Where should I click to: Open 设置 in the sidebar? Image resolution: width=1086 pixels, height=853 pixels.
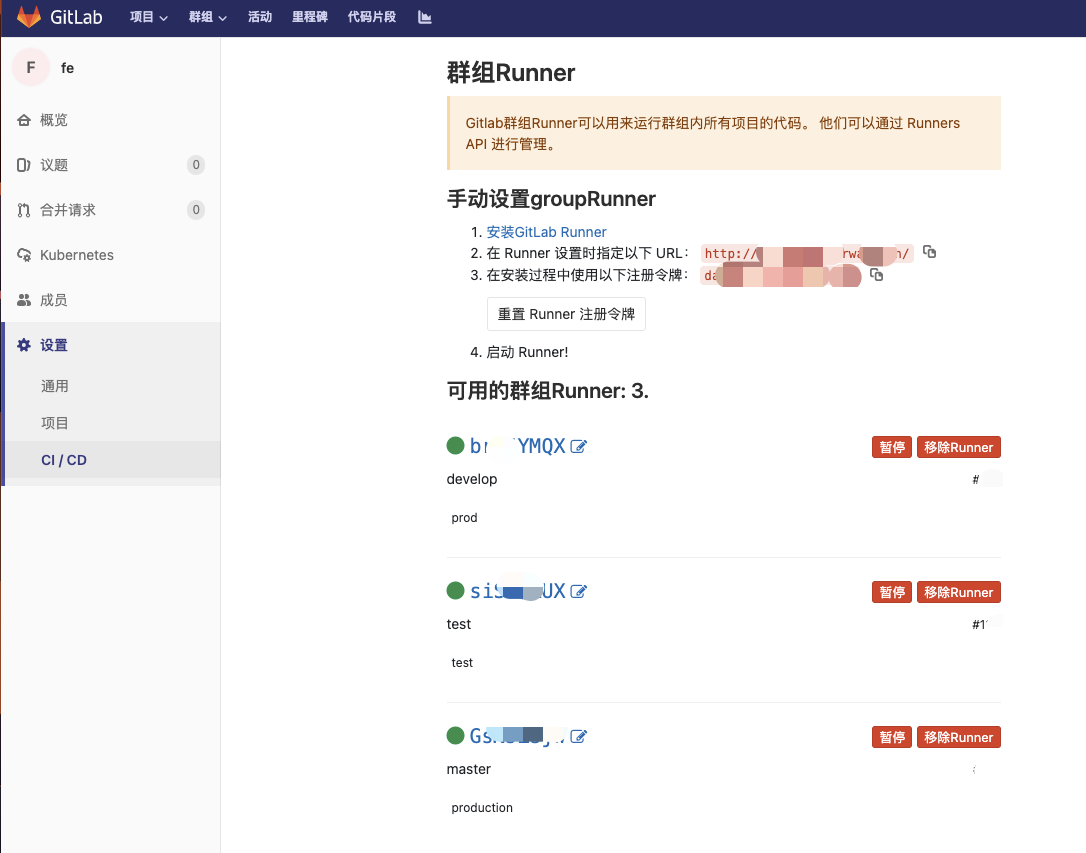pyautogui.click(x=54, y=345)
